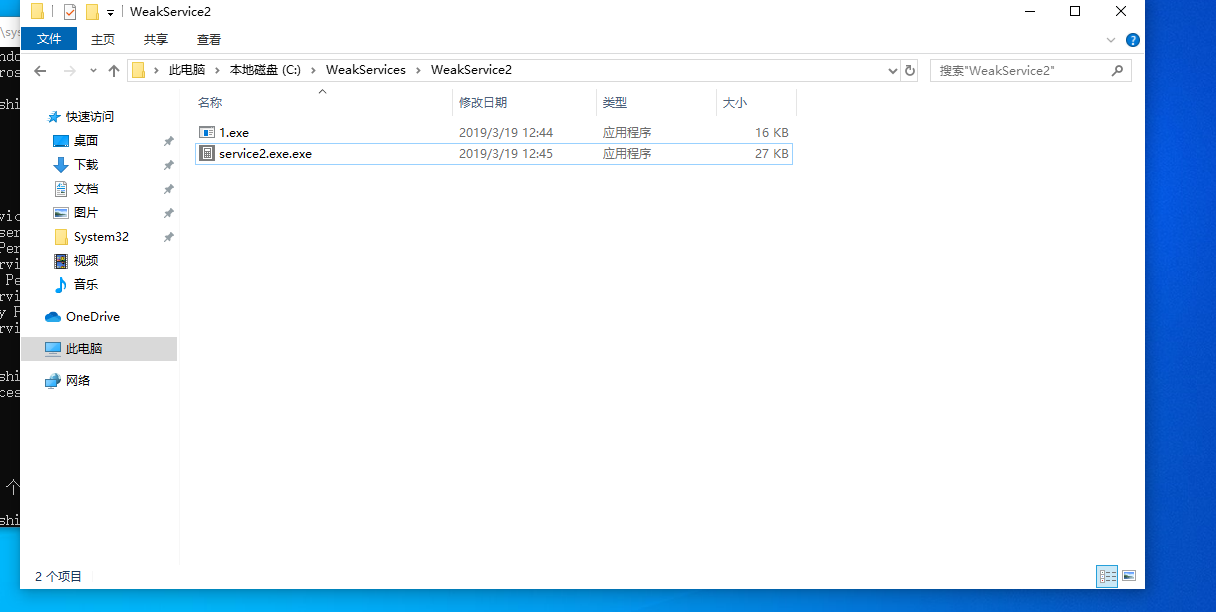Open Explorer help question mark icon
Screen dimensions: 1216x612
tap(1133, 40)
